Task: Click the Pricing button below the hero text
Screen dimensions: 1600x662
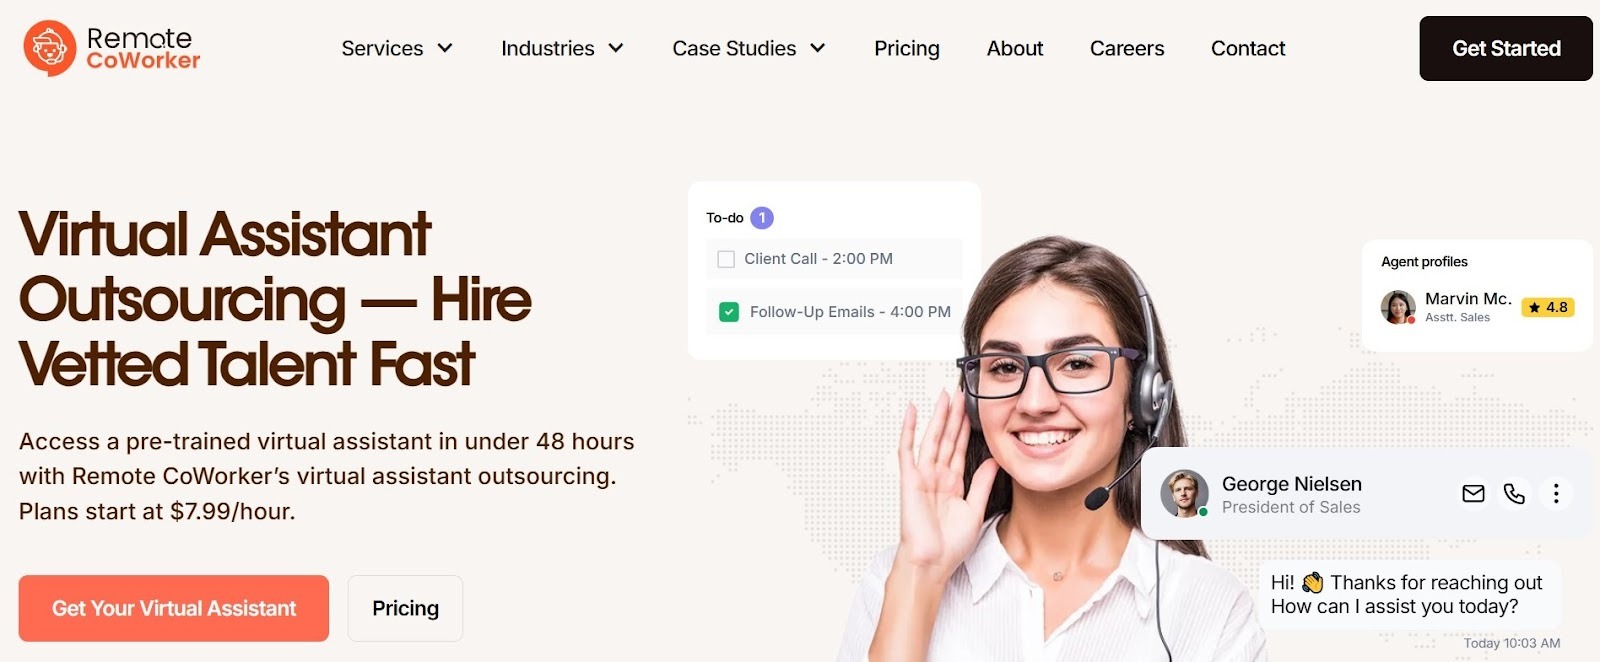Action: coord(405,608)
